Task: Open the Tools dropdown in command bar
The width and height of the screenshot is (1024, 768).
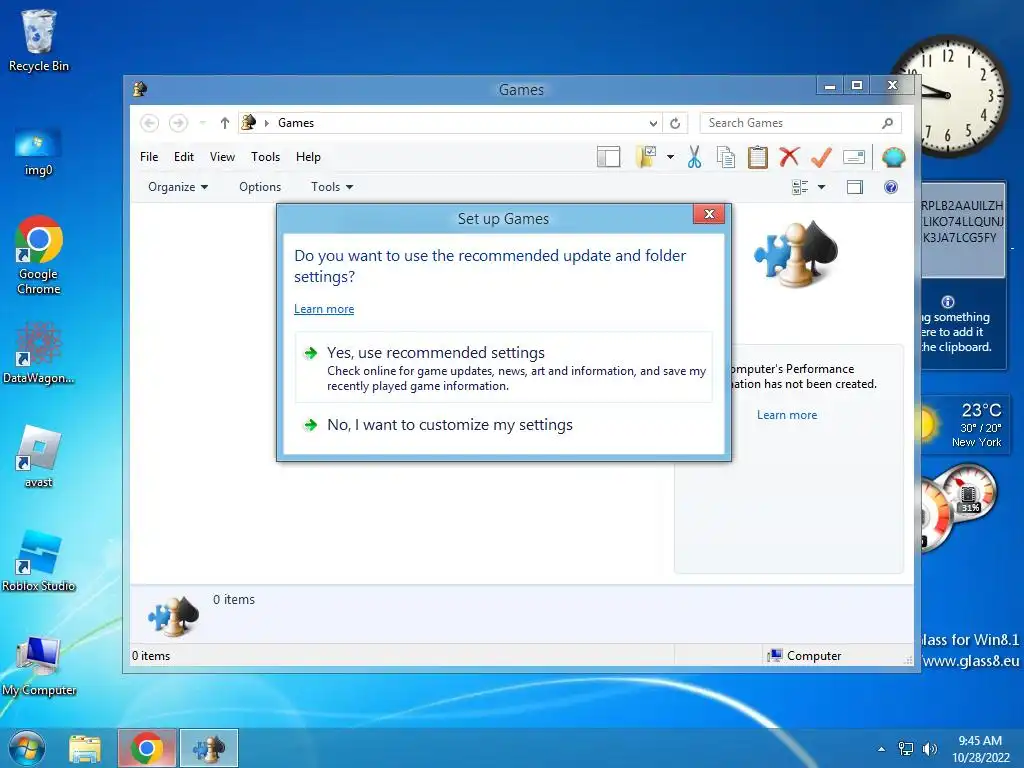Action: point(332,187)
